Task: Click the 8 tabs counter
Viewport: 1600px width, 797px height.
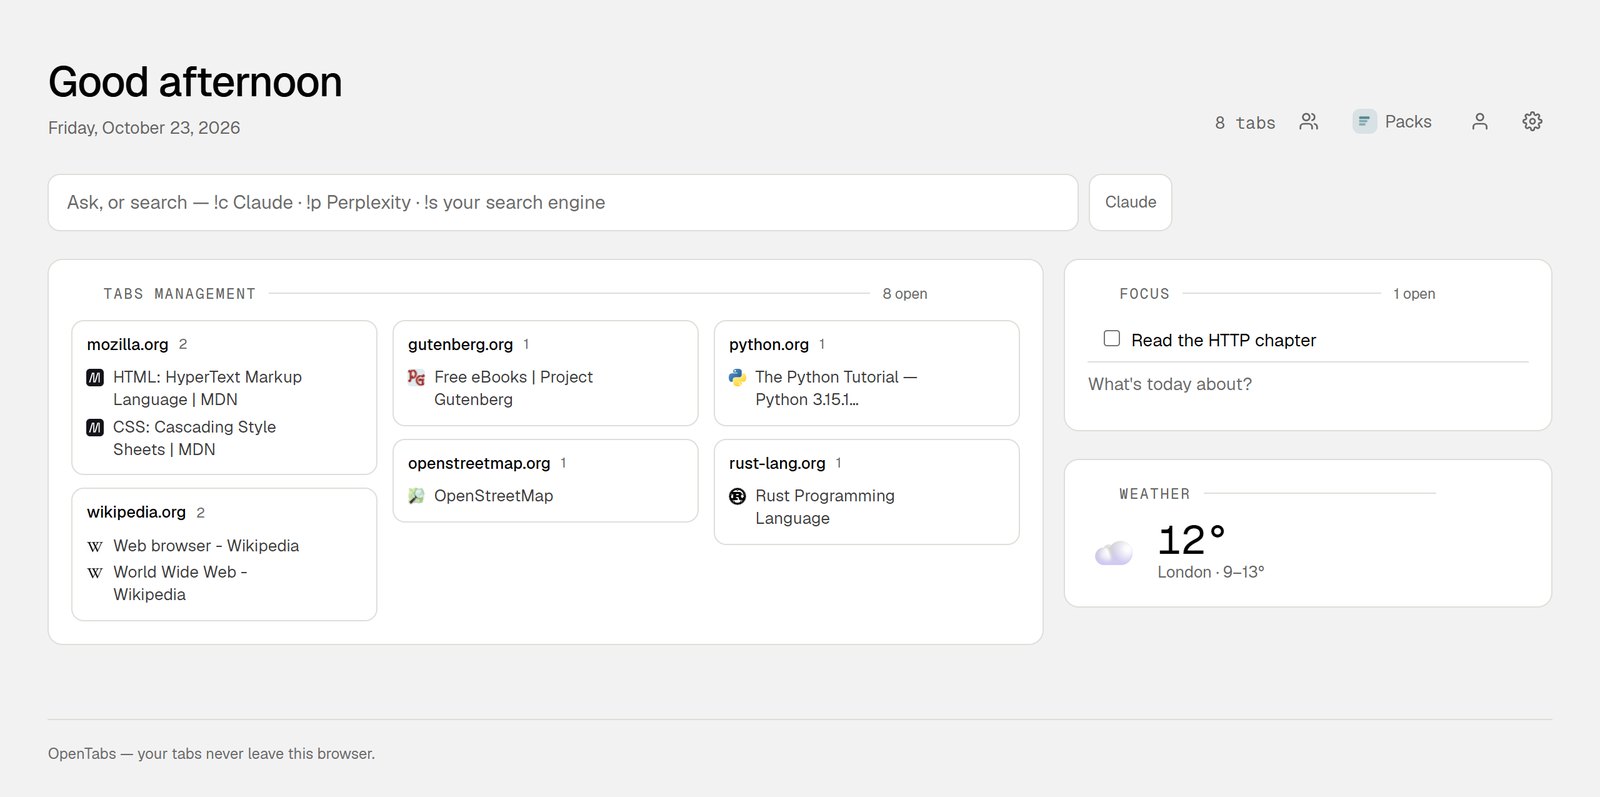Action: pos(1245,123)
